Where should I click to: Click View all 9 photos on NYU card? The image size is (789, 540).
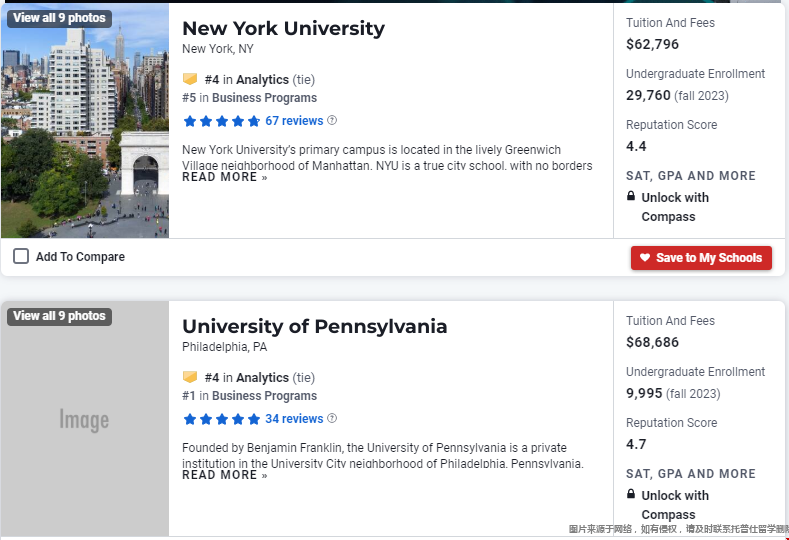[x=59, y=18]
